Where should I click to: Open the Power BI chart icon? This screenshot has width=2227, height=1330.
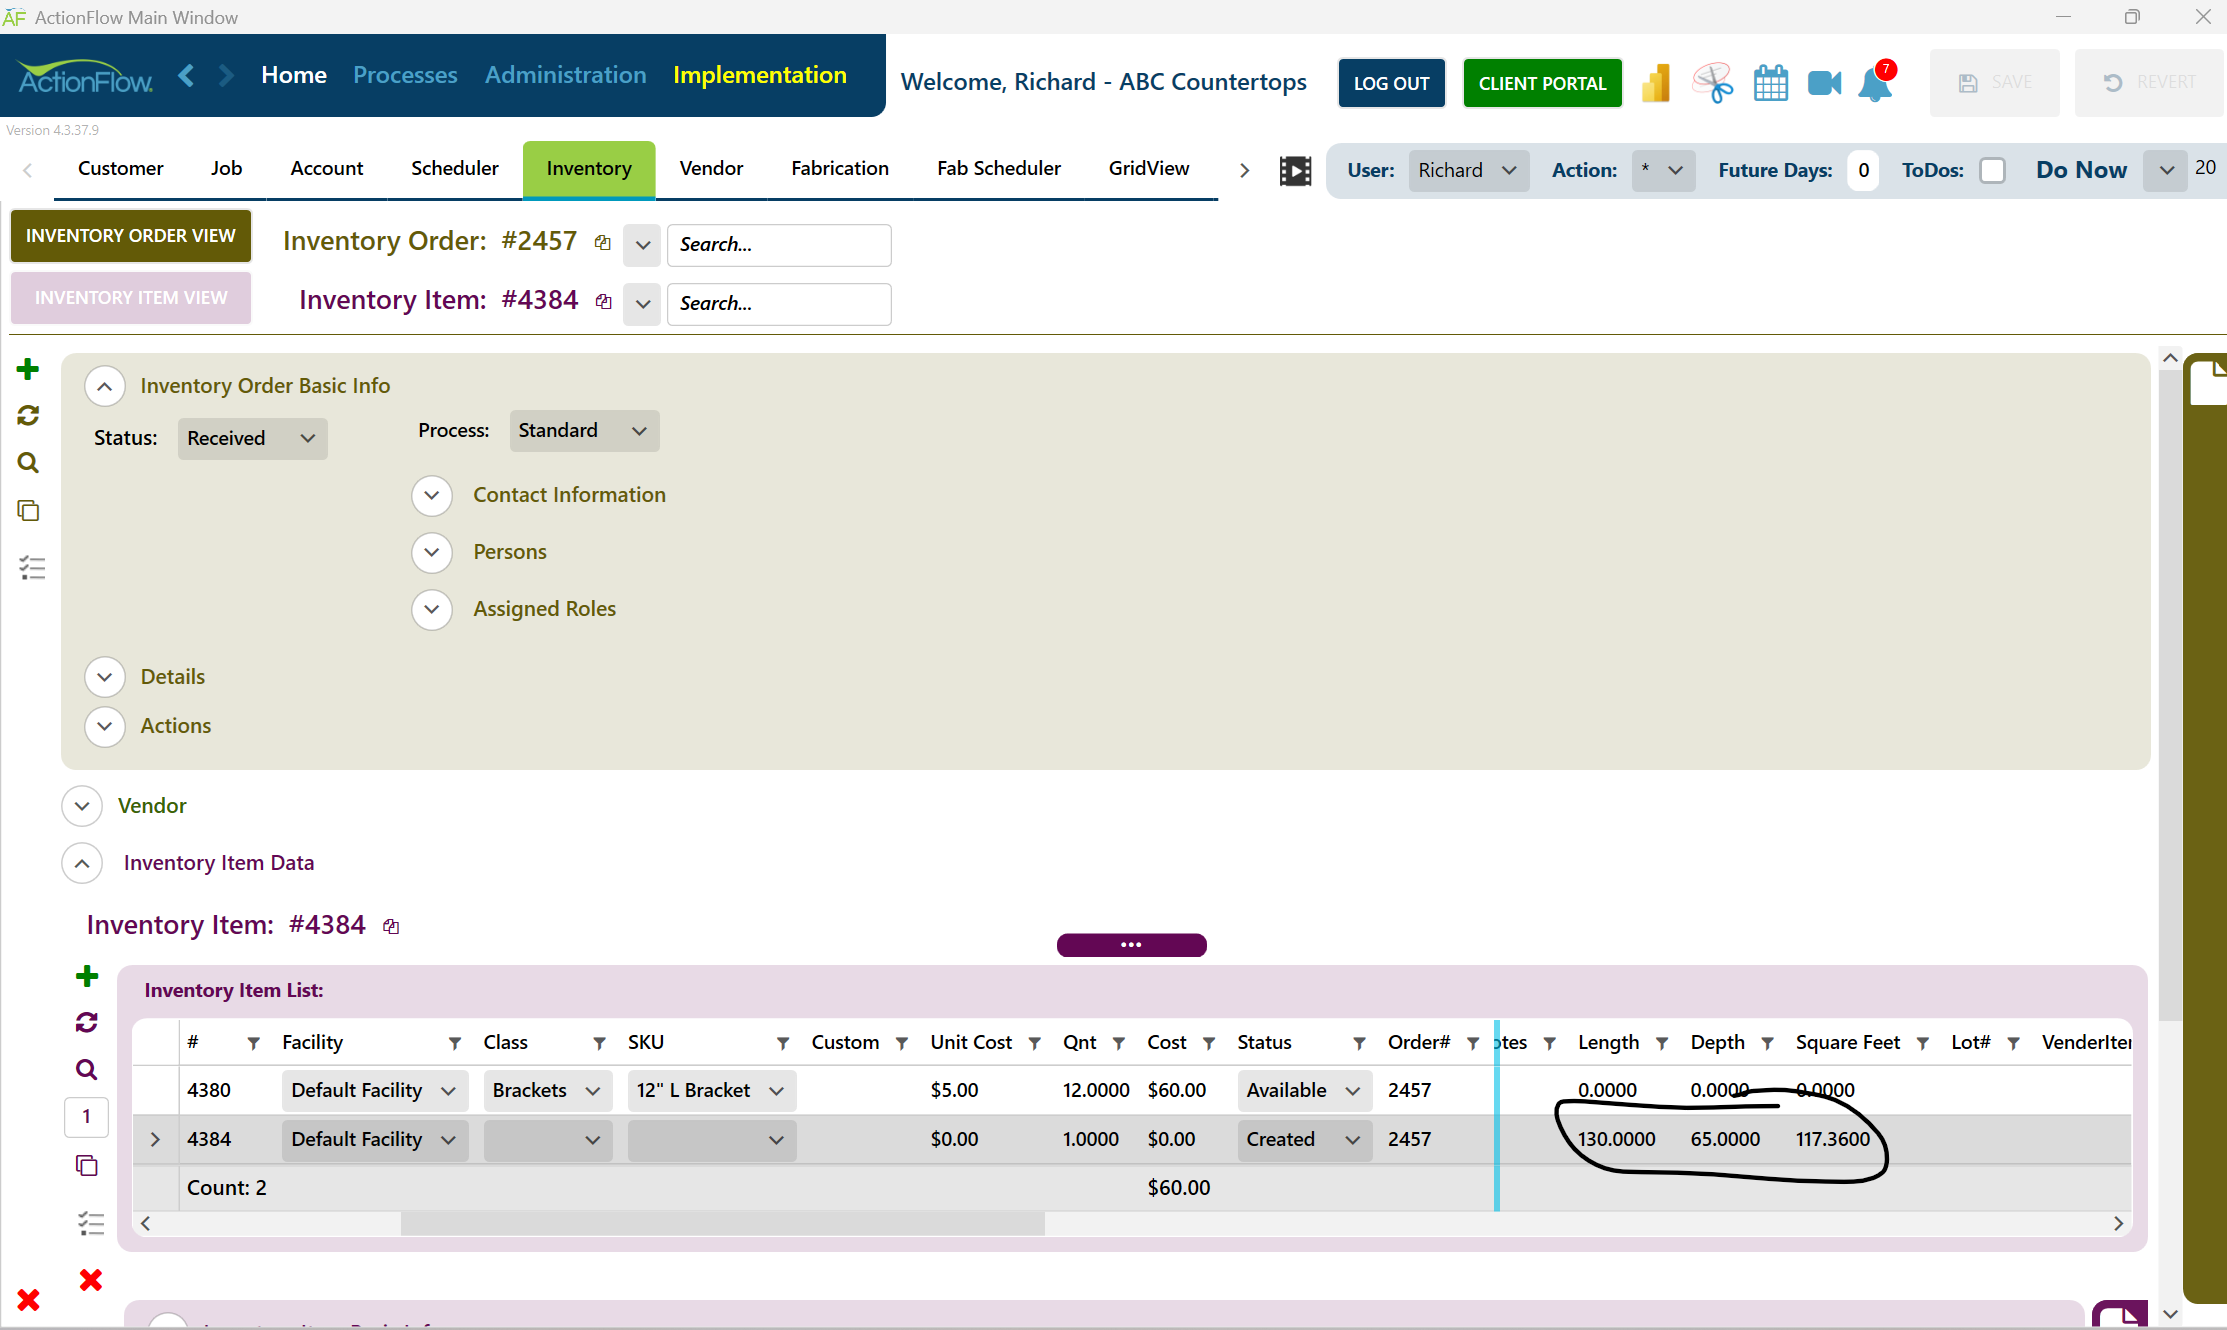coord(1656,84)
